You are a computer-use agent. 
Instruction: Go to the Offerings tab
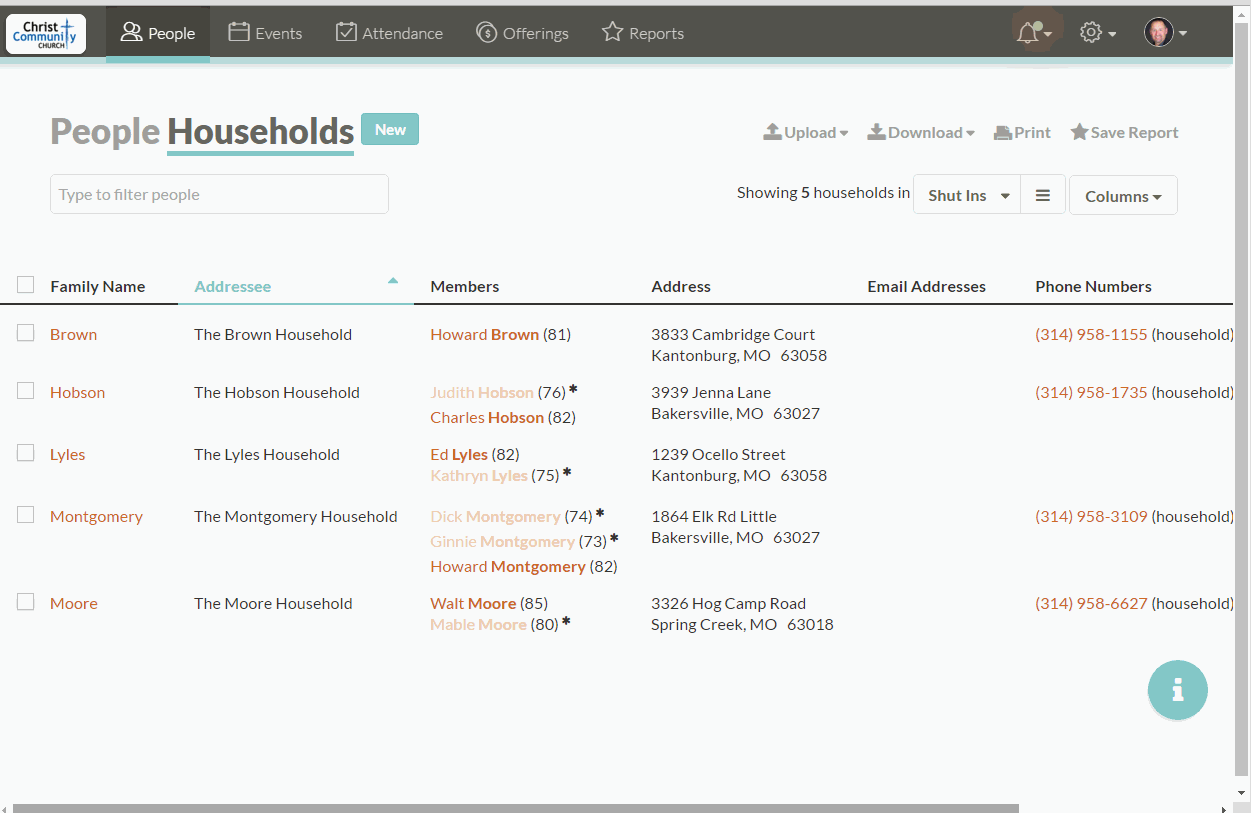522,33
